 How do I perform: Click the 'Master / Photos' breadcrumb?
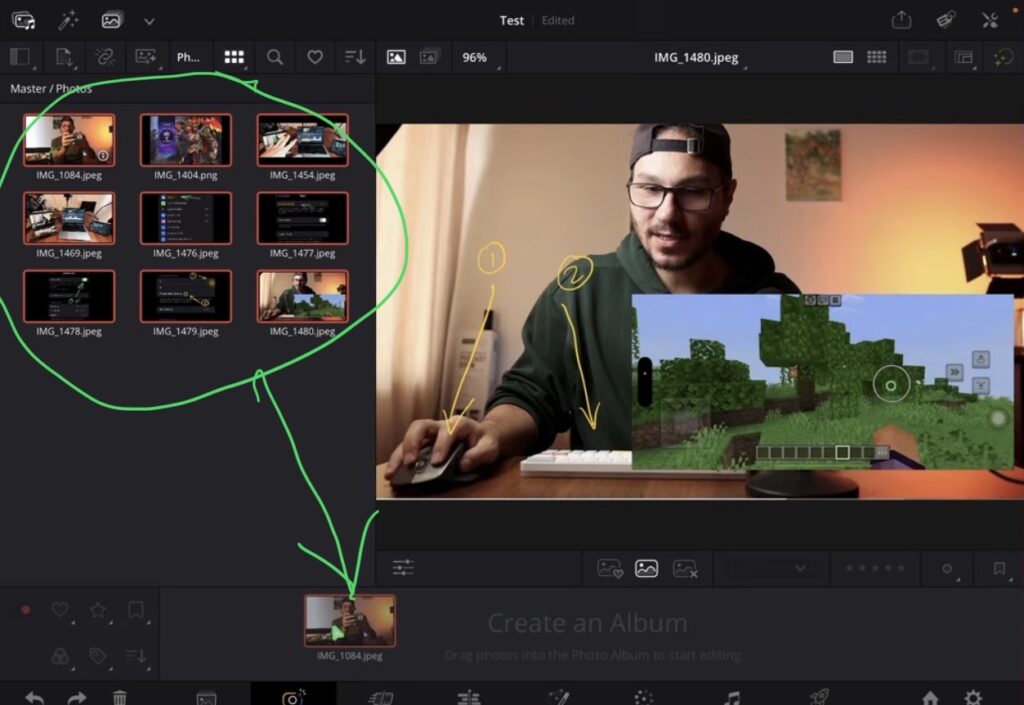[x=51, y=89]
